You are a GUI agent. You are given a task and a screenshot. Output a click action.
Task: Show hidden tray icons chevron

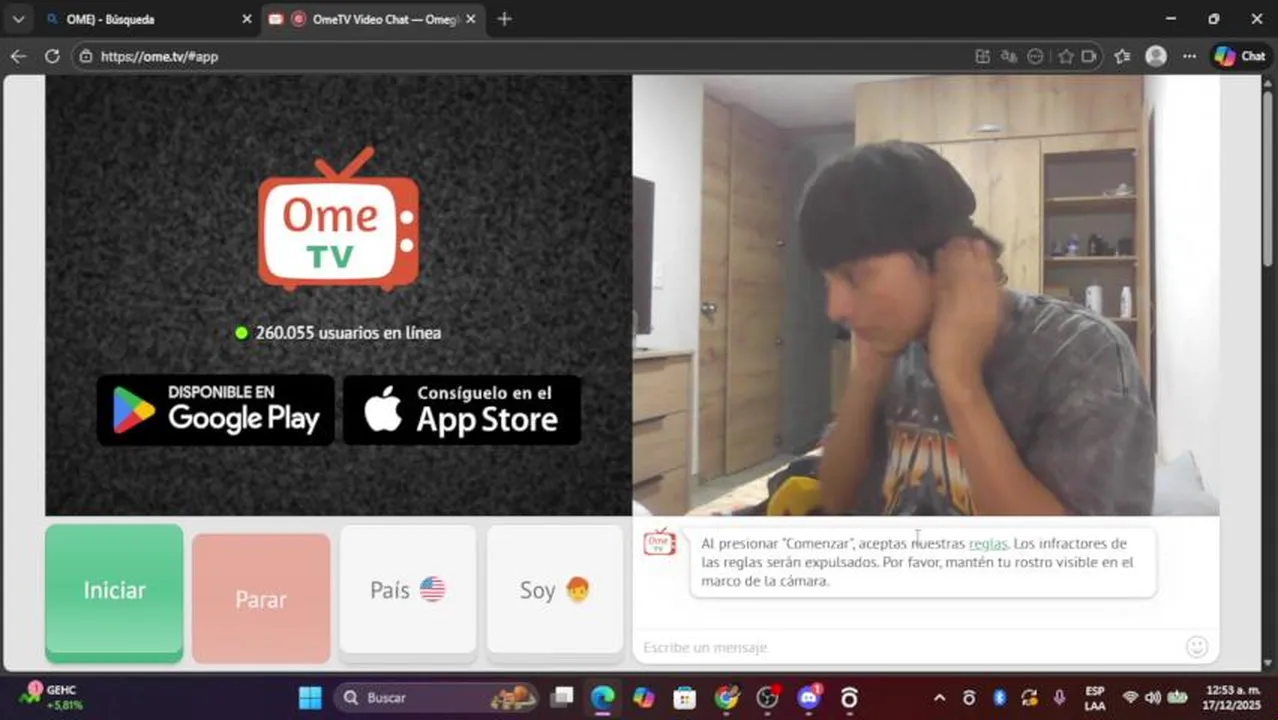point(939,697)
